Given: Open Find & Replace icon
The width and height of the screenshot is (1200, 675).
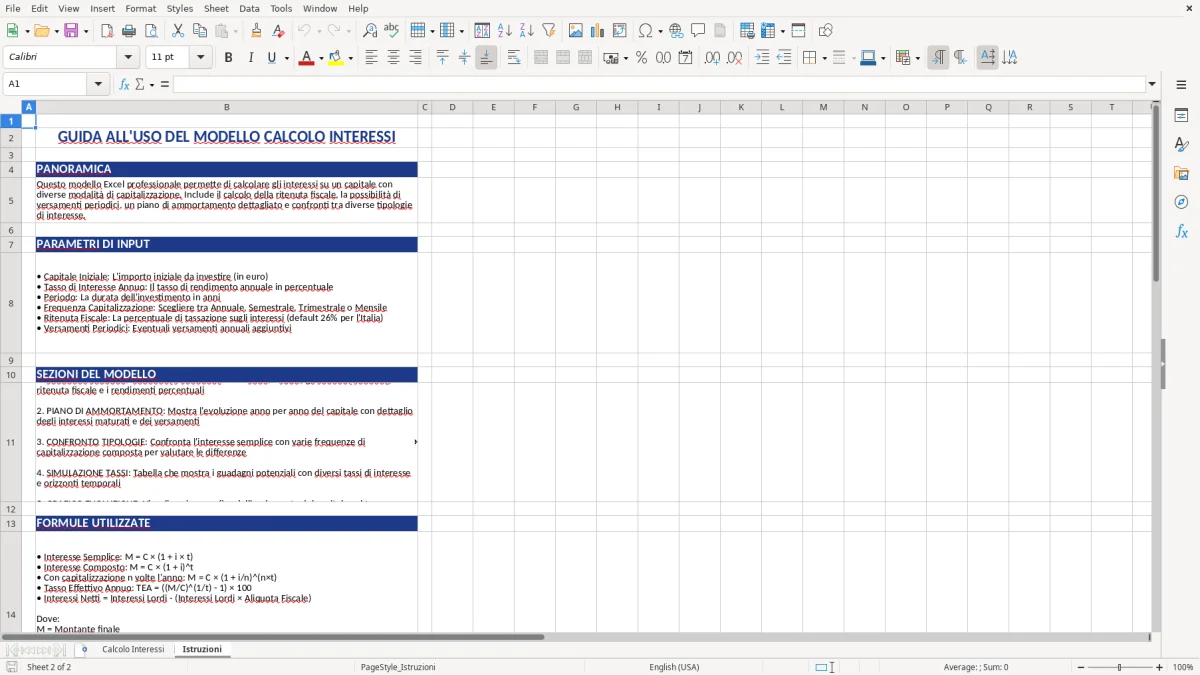Looking at the screenshot, I should coord(370,31).
